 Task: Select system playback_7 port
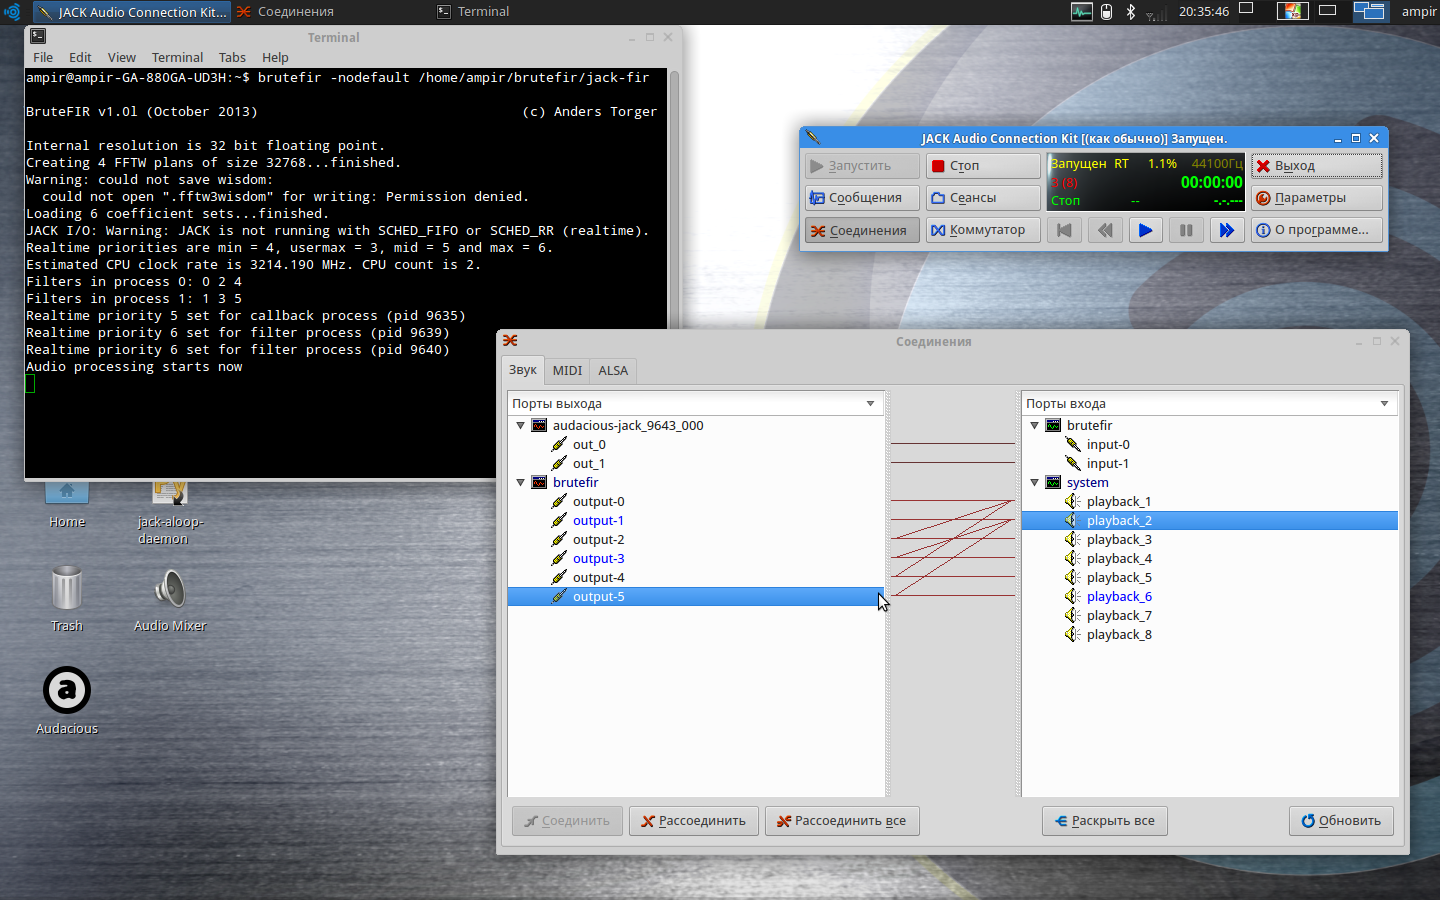[1118, 615]
